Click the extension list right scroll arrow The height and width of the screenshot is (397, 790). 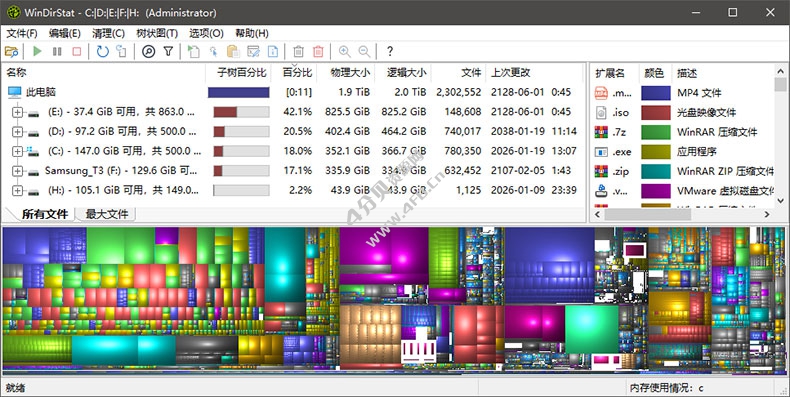click(x=767, y=215)
